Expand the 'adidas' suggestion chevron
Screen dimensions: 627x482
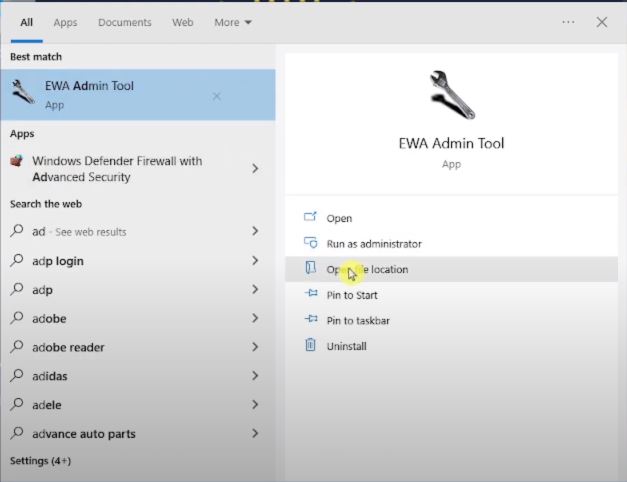pyautogui.click(x=255, y=376)
